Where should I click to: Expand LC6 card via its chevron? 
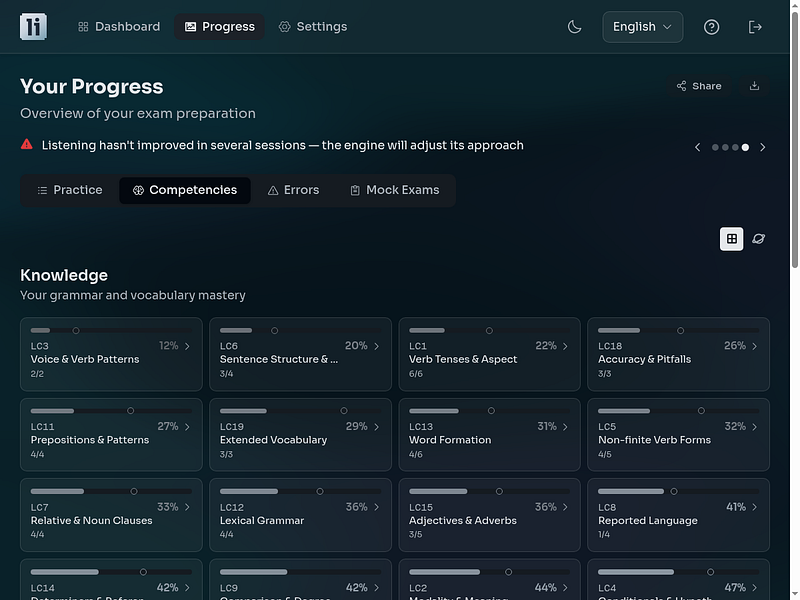point(377,346)
